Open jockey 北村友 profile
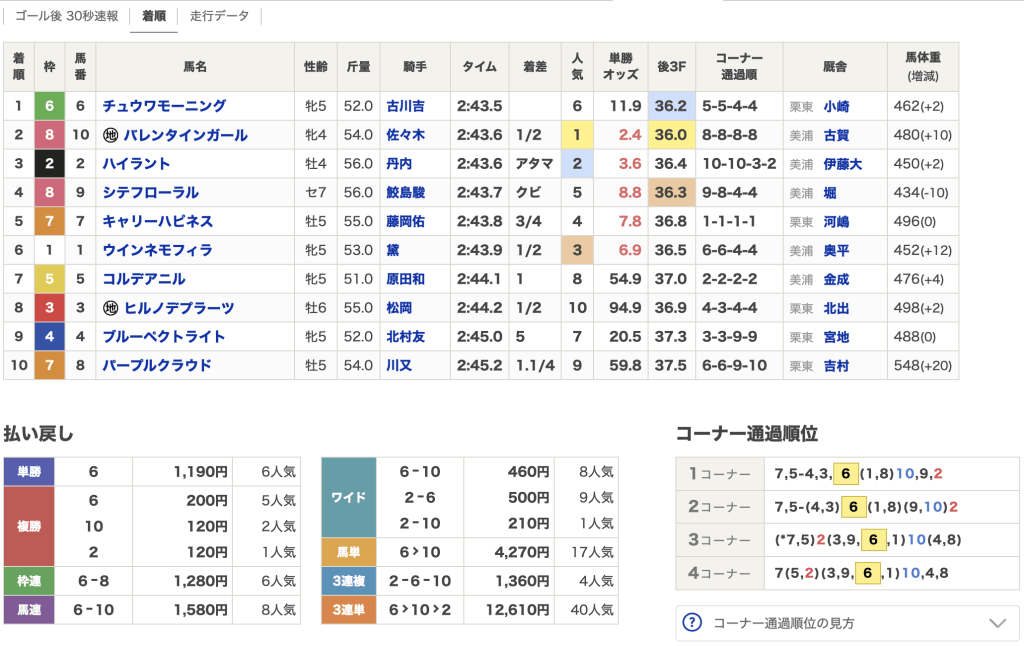This screenshot has height=646, width=1024. [x=406, y=336]
